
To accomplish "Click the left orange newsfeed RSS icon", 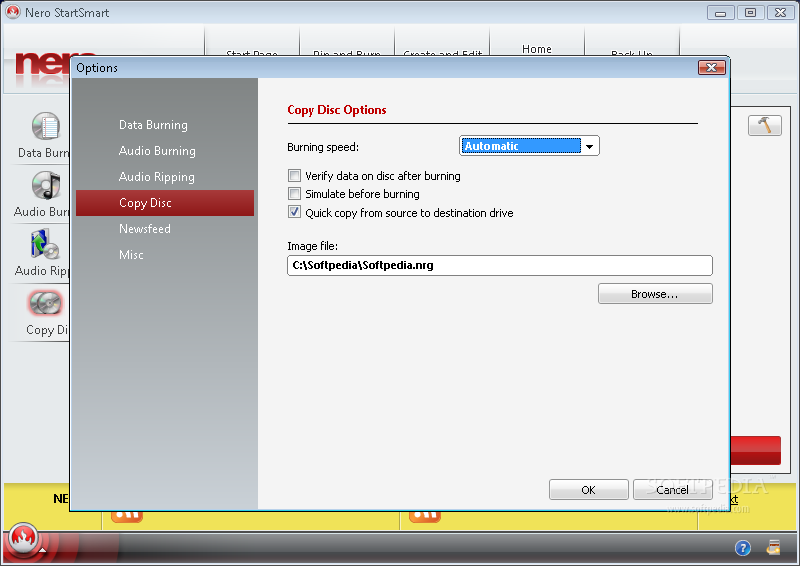I will coord(127,515).
